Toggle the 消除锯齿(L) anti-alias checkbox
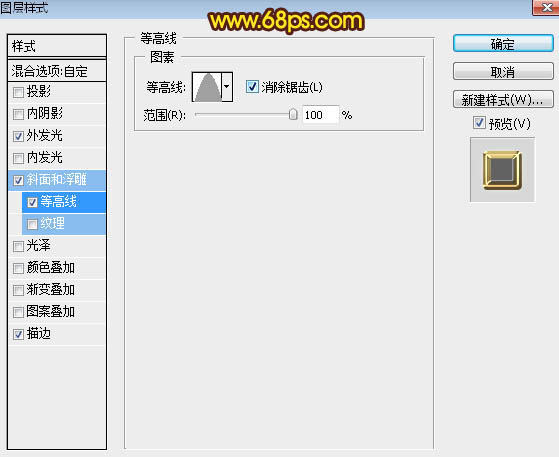Viewport: 559px width, 457px height. pos(252,87)
